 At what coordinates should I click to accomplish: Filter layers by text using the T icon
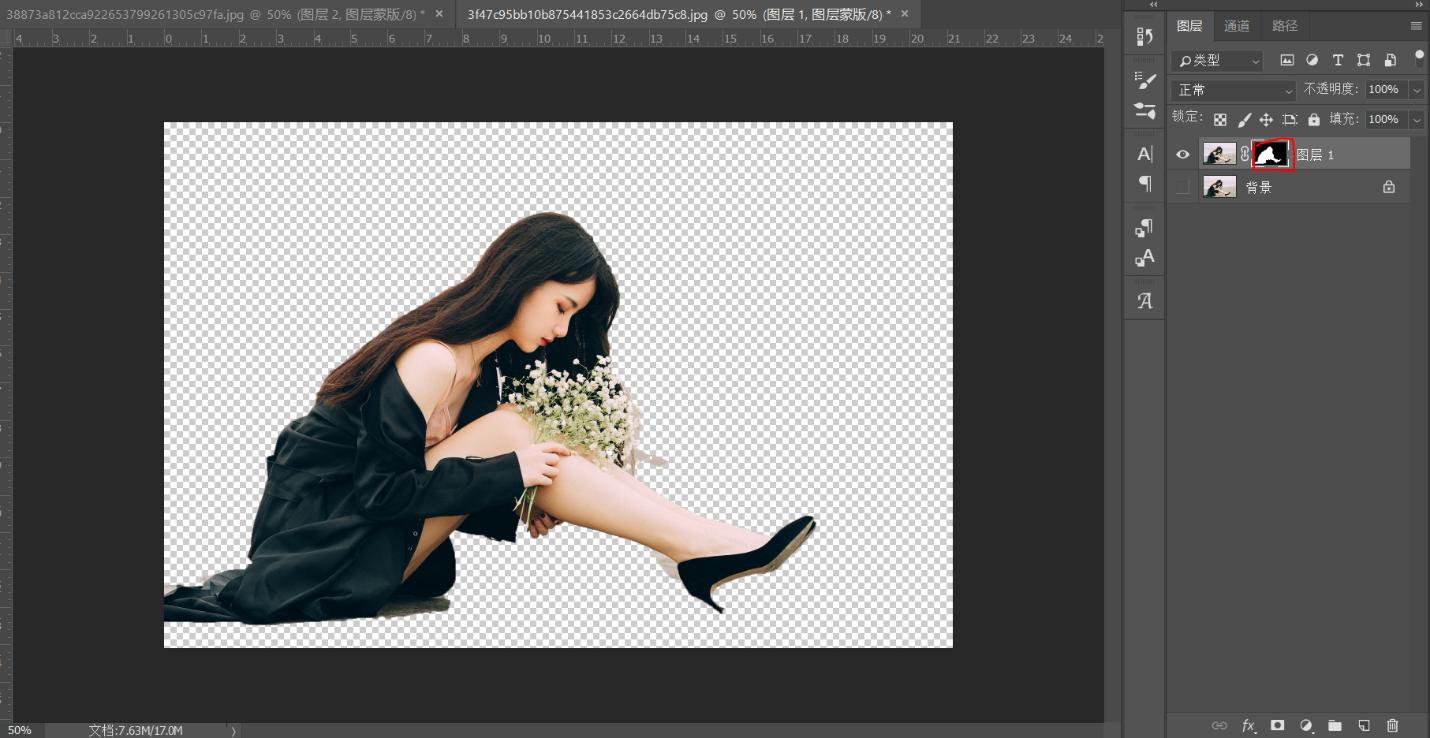pos(1338,61)
